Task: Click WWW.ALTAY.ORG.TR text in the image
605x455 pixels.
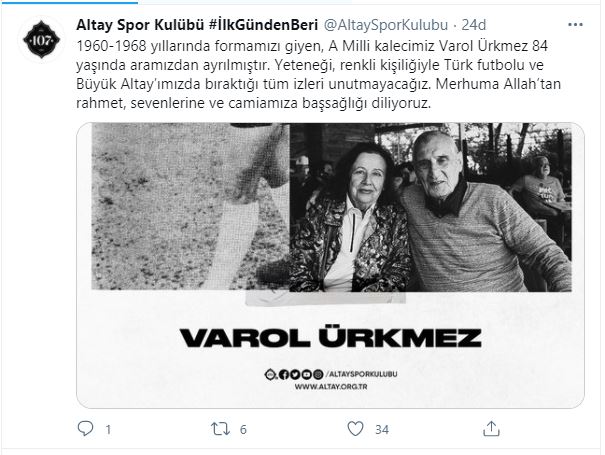Action: [331, 386]
